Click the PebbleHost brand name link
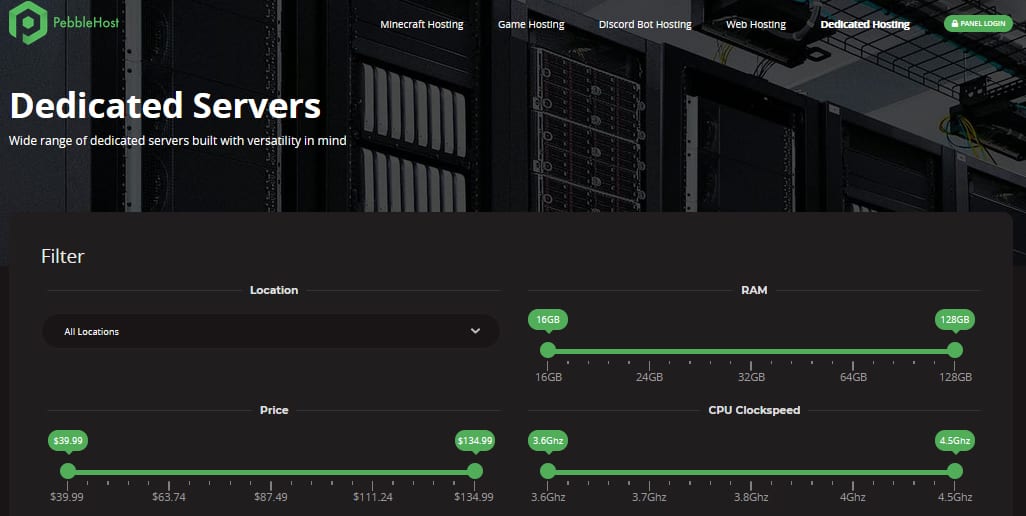The width and height of the screenshot is (1026, 516). tap(86, 21)
